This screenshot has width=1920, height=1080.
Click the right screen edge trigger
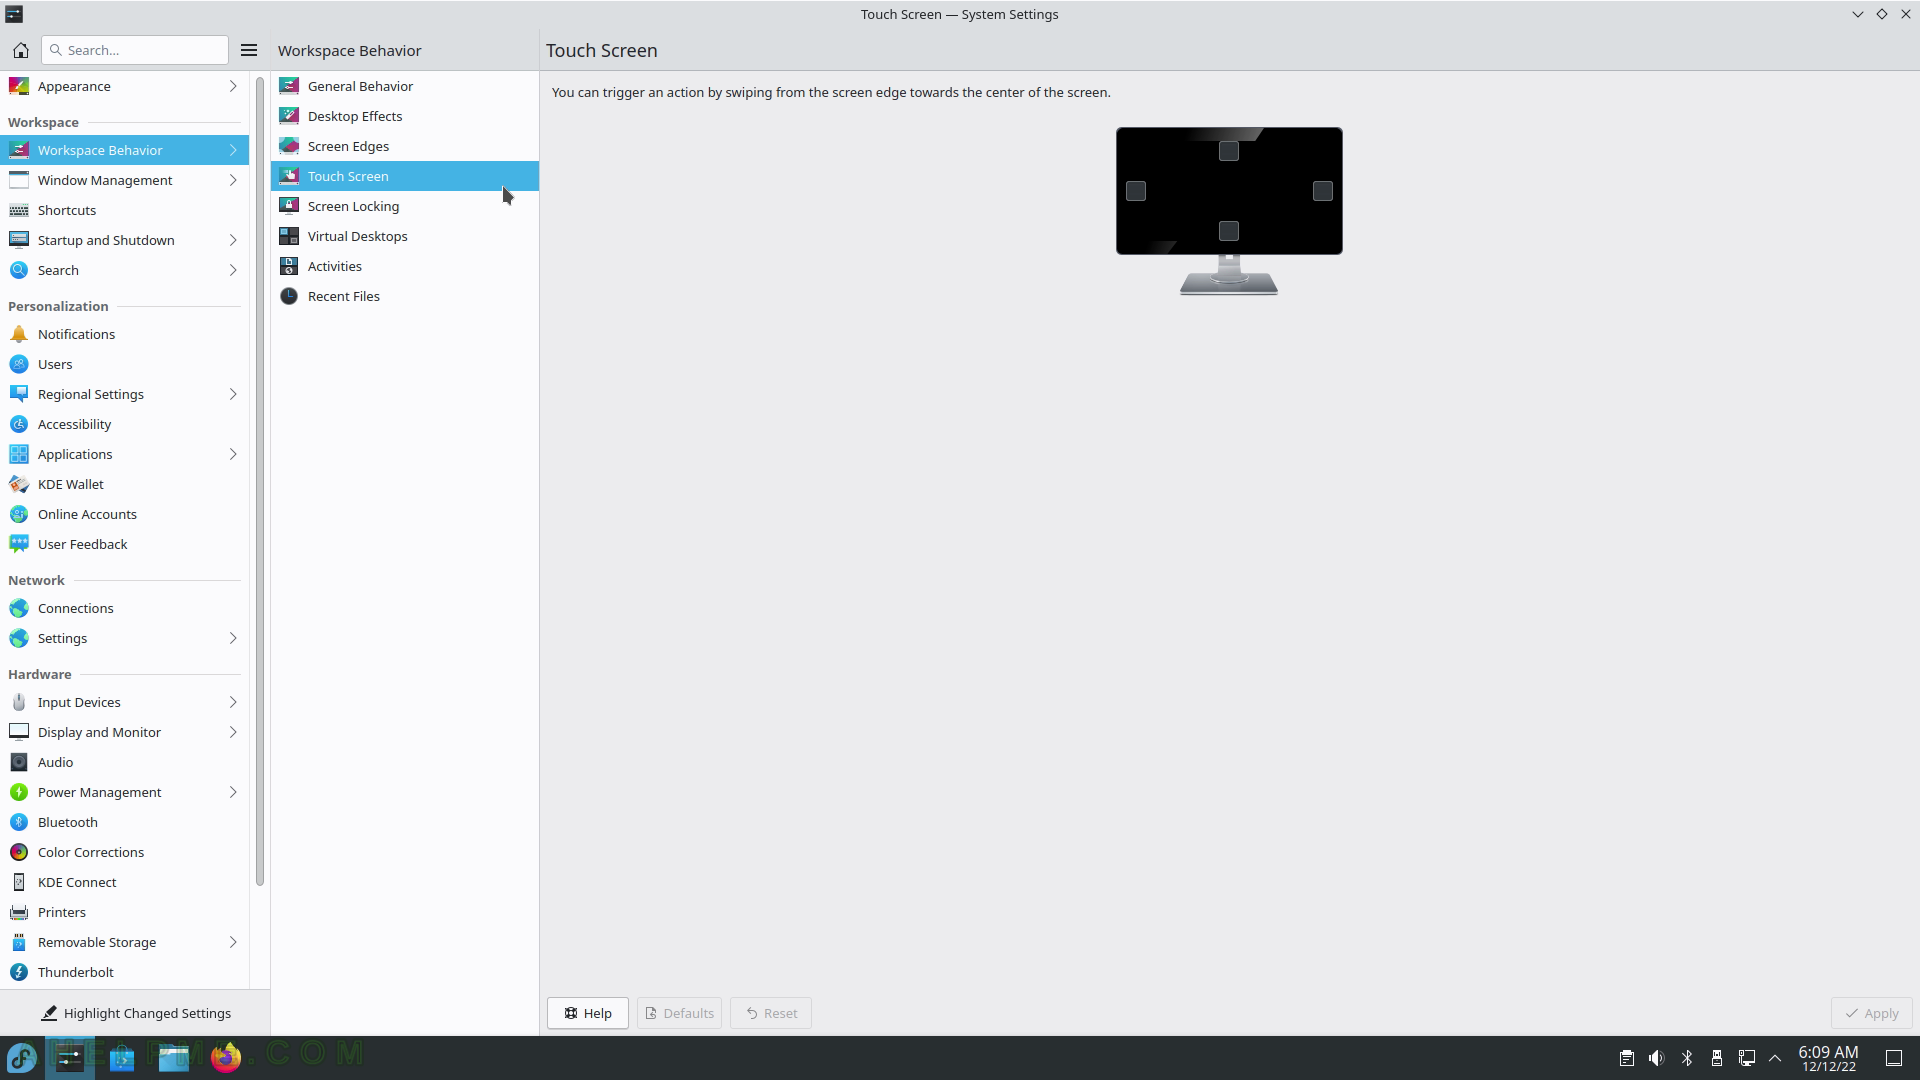click(x=1323, y=191)
